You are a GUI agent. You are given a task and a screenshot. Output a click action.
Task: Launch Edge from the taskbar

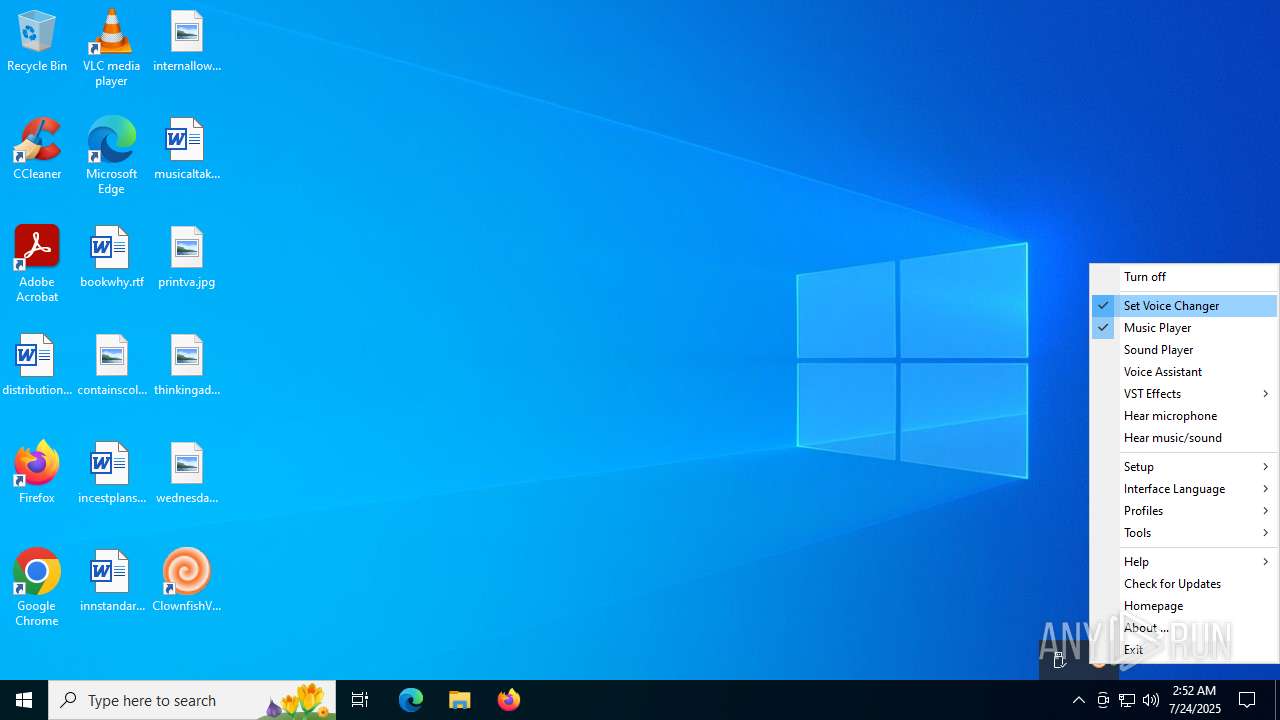411,700
